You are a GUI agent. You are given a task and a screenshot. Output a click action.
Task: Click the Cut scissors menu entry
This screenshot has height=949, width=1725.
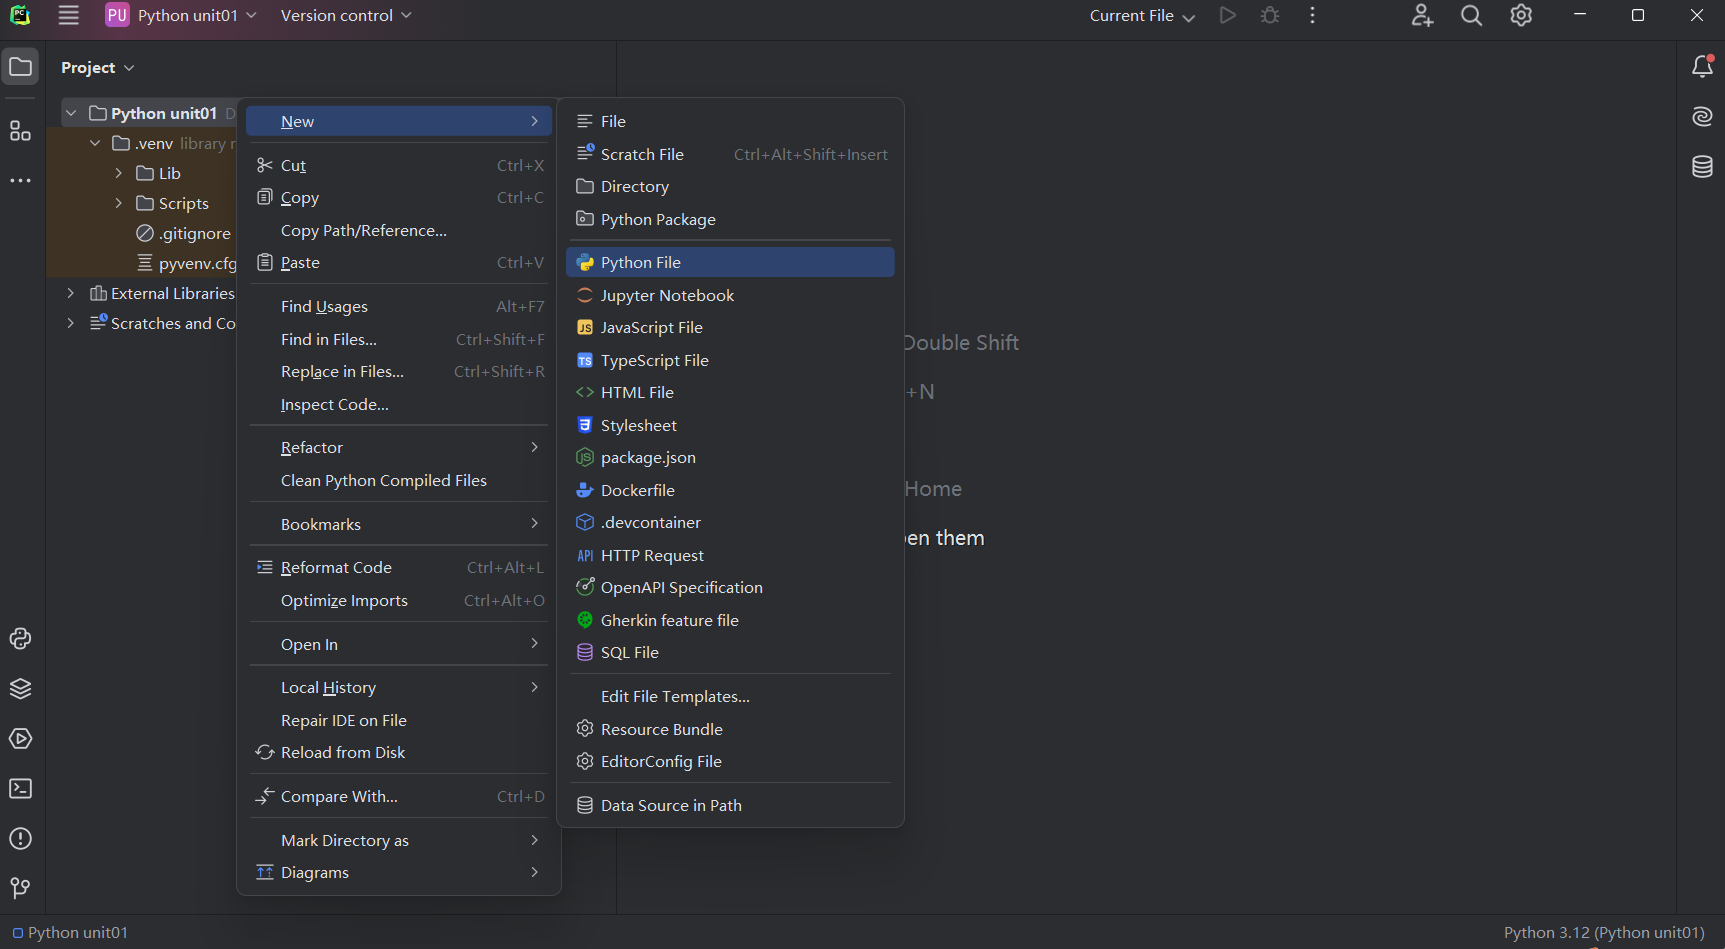[x=400, y=165]
